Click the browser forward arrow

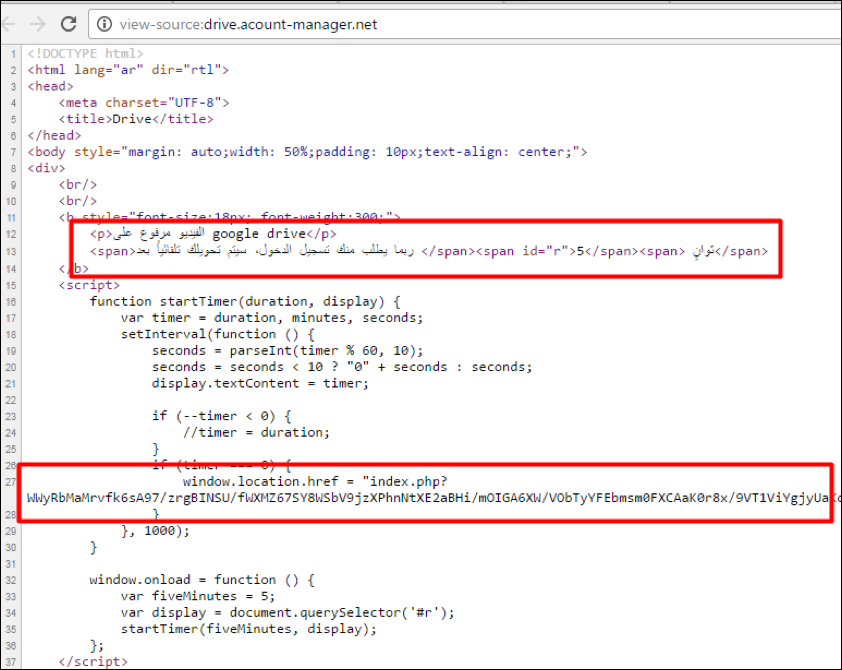(x=38, y=24)
